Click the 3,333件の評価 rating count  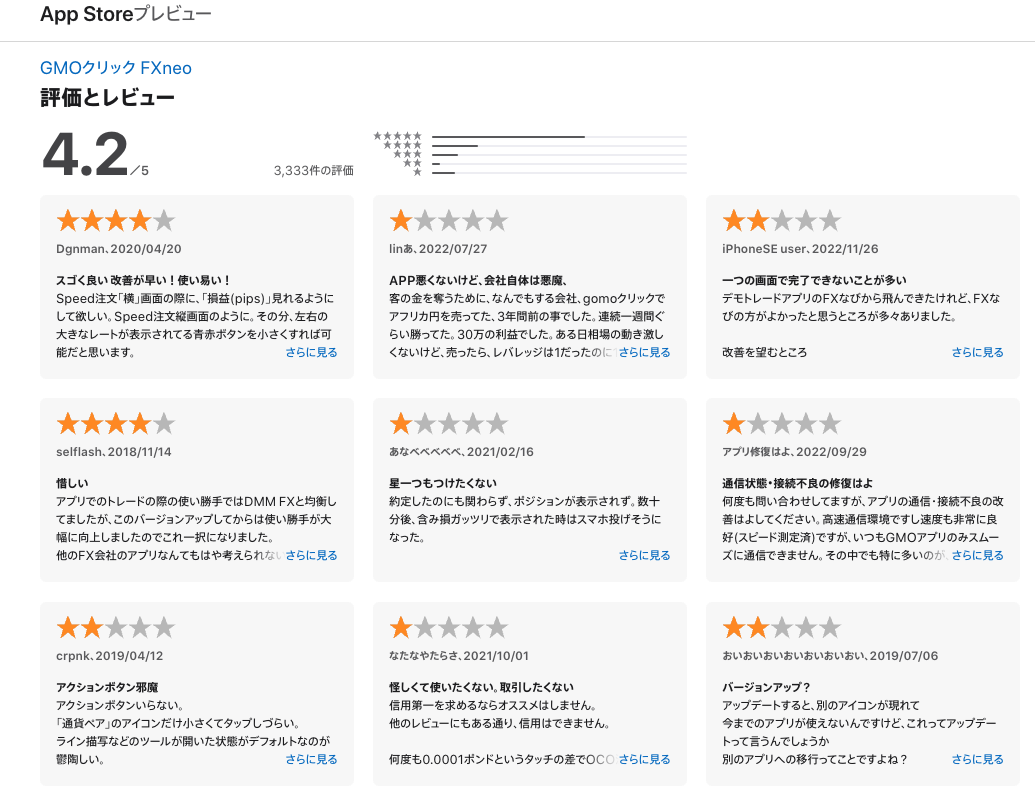pos(313,171)
